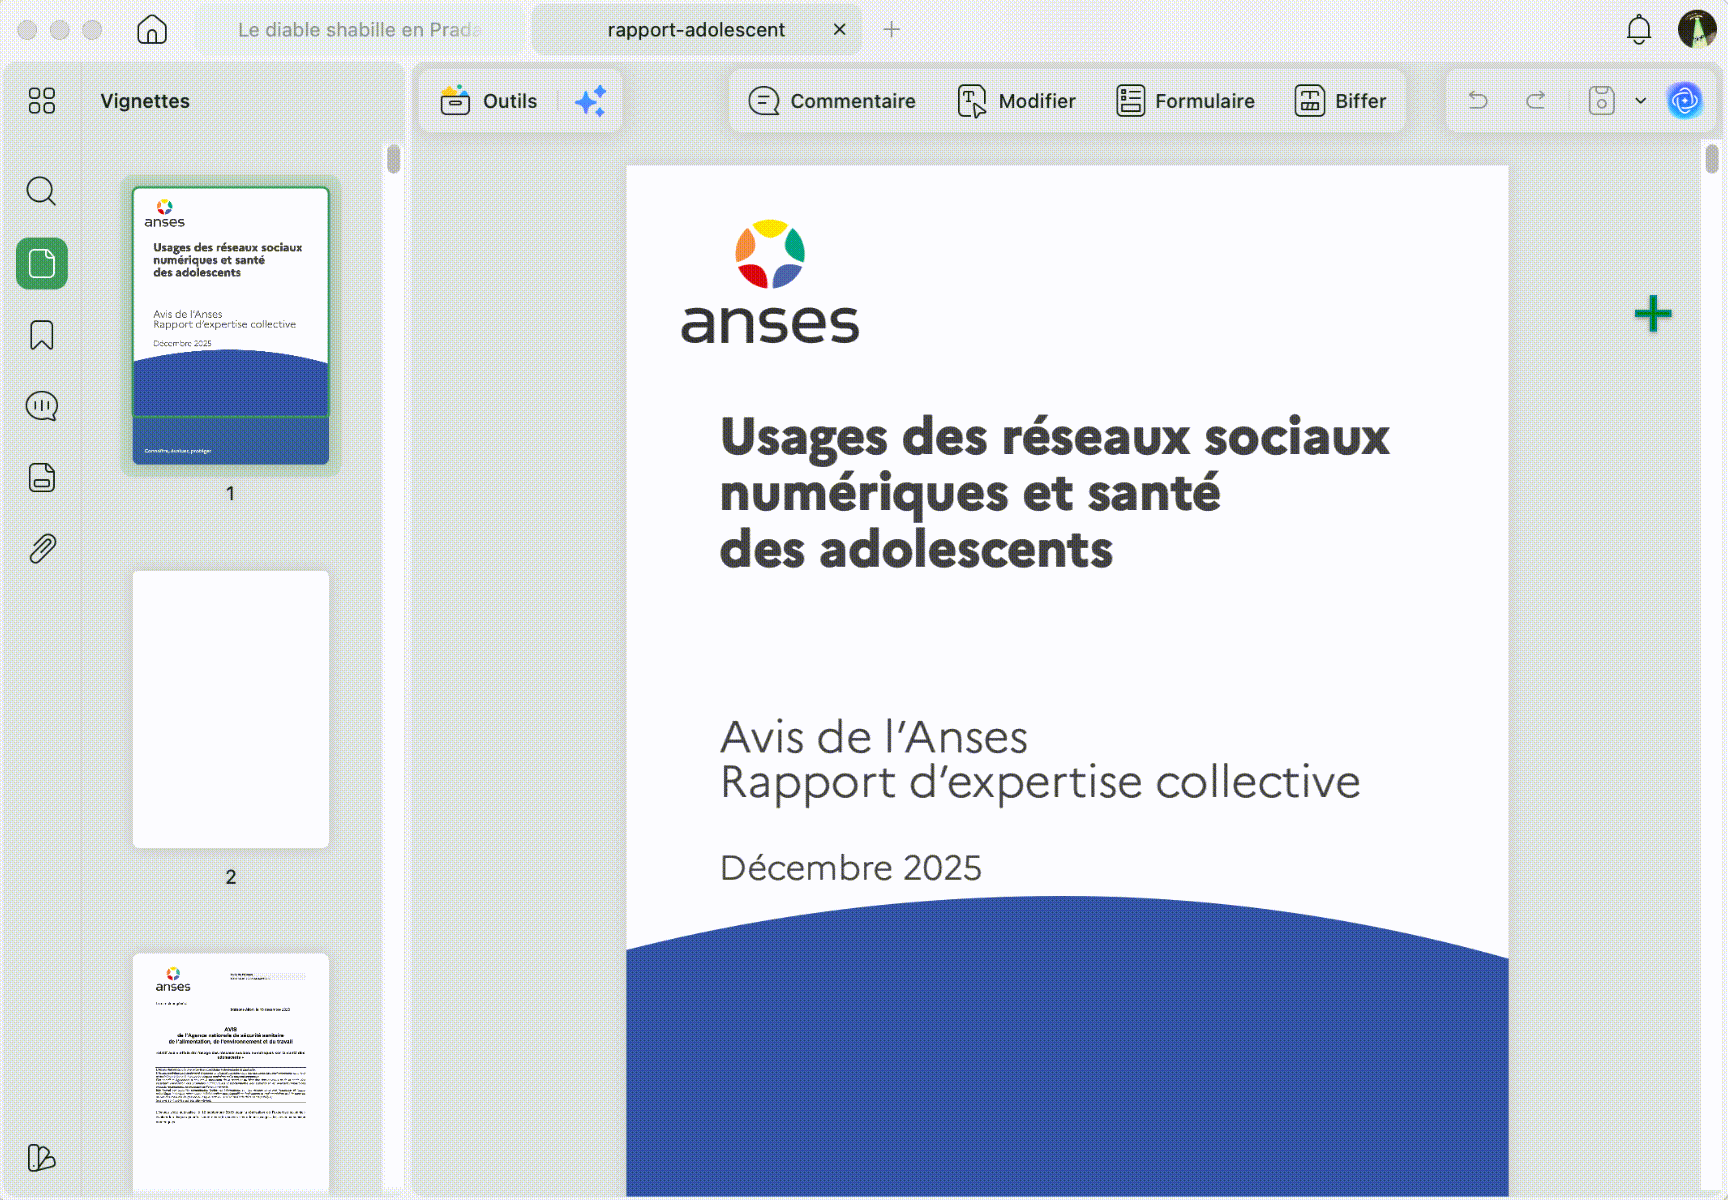Screen dimensions: 1728x1200
Task: Open the comments list panel
Action: [x=42, y=406]
